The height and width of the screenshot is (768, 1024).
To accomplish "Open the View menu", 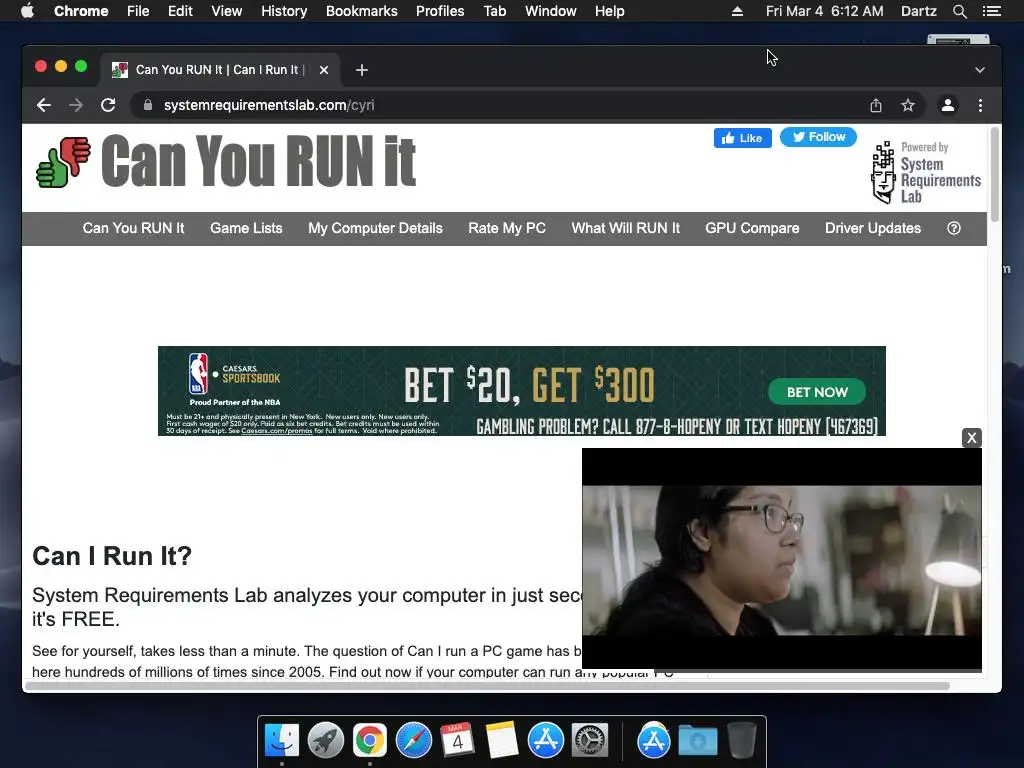I will (x=227, y=11).
